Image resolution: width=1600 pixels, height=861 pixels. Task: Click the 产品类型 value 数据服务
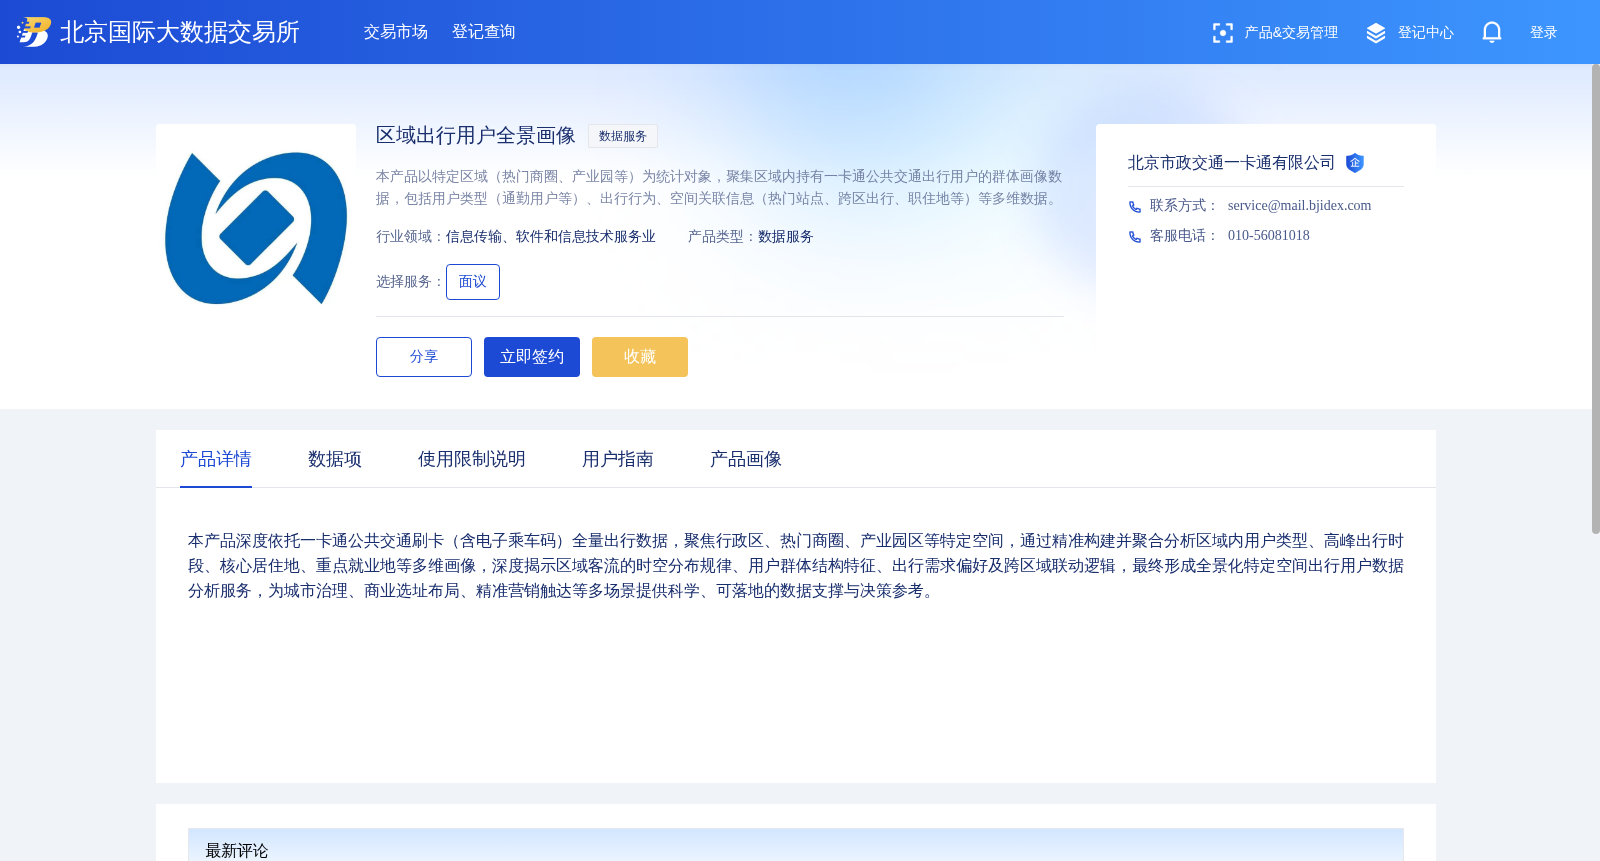pos(786,237)
